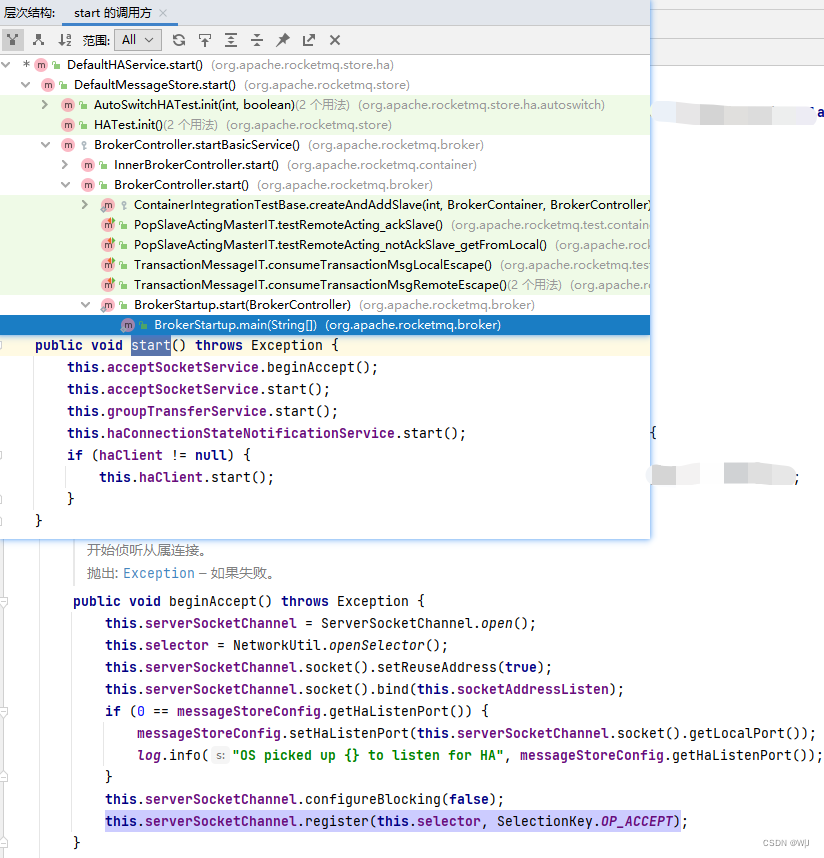Viewport: 824px width, 858px height.
Task: Click 'haConnectionStateNotificationService' in code
Action: pyautogui.click(x=251, y=433)
